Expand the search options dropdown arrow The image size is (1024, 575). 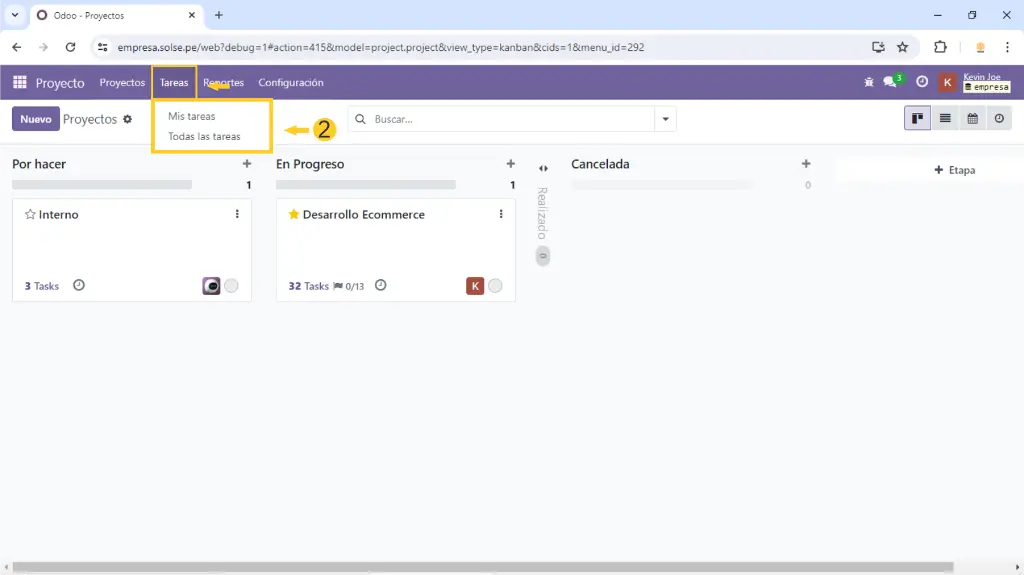pos(665,119)
